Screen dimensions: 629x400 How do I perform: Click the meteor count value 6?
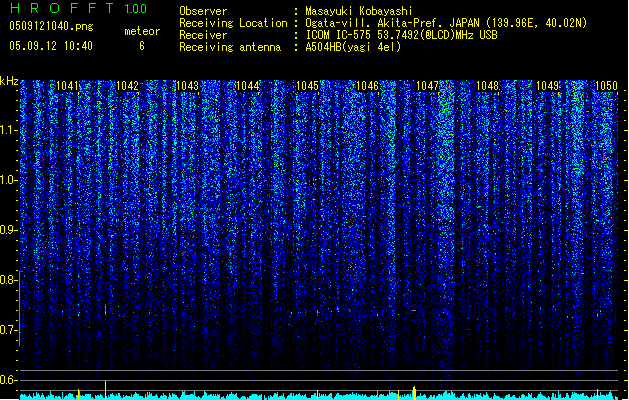click(x=142, y=46)
